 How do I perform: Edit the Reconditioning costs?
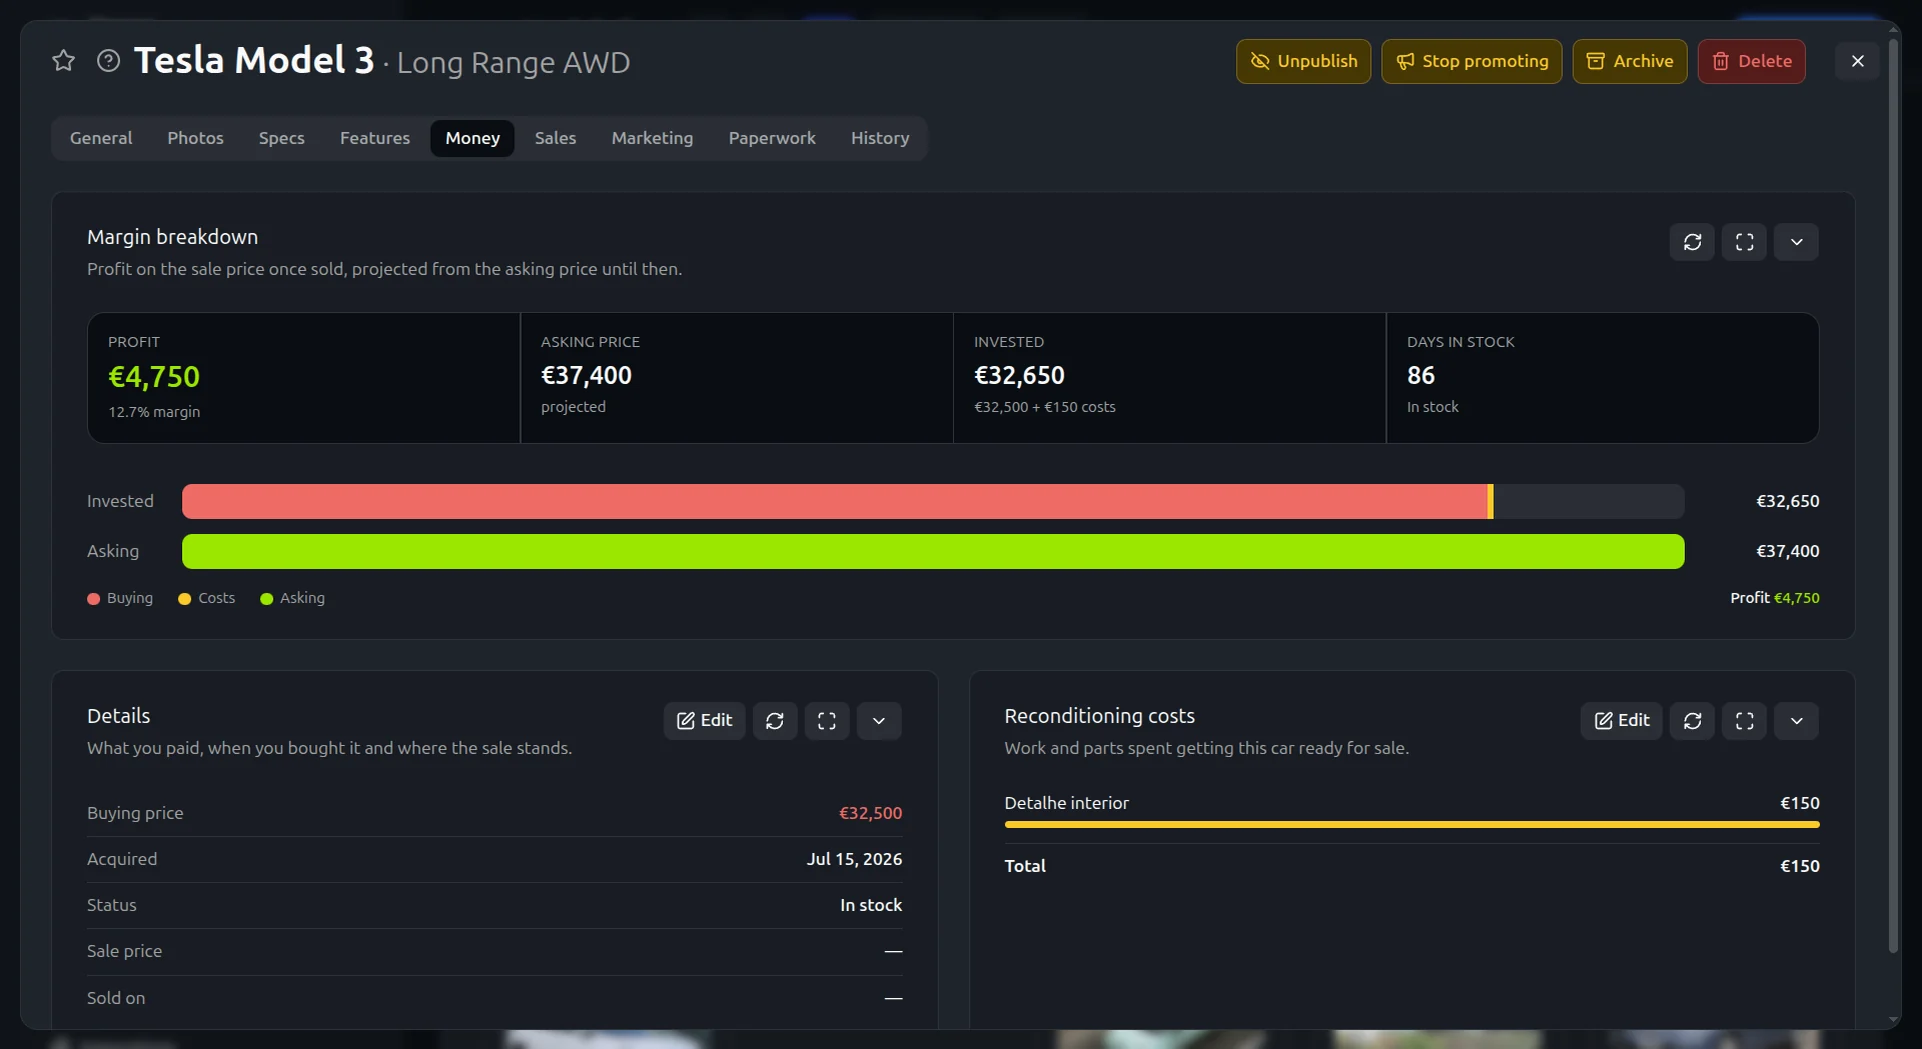pyautogui.click(x=1621, y=721)
